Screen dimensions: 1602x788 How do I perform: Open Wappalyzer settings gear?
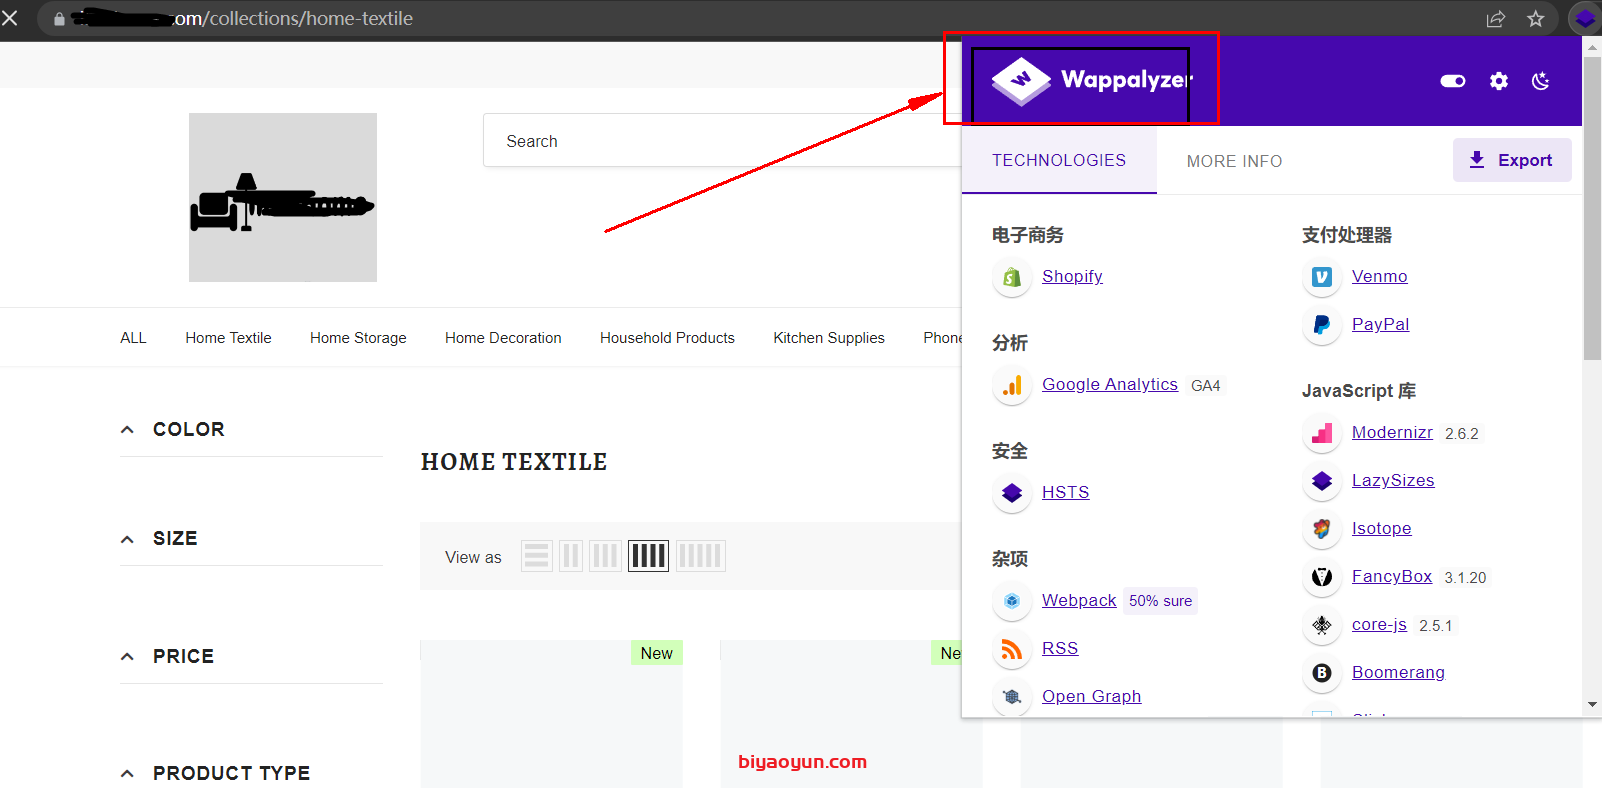[1498, 81]
